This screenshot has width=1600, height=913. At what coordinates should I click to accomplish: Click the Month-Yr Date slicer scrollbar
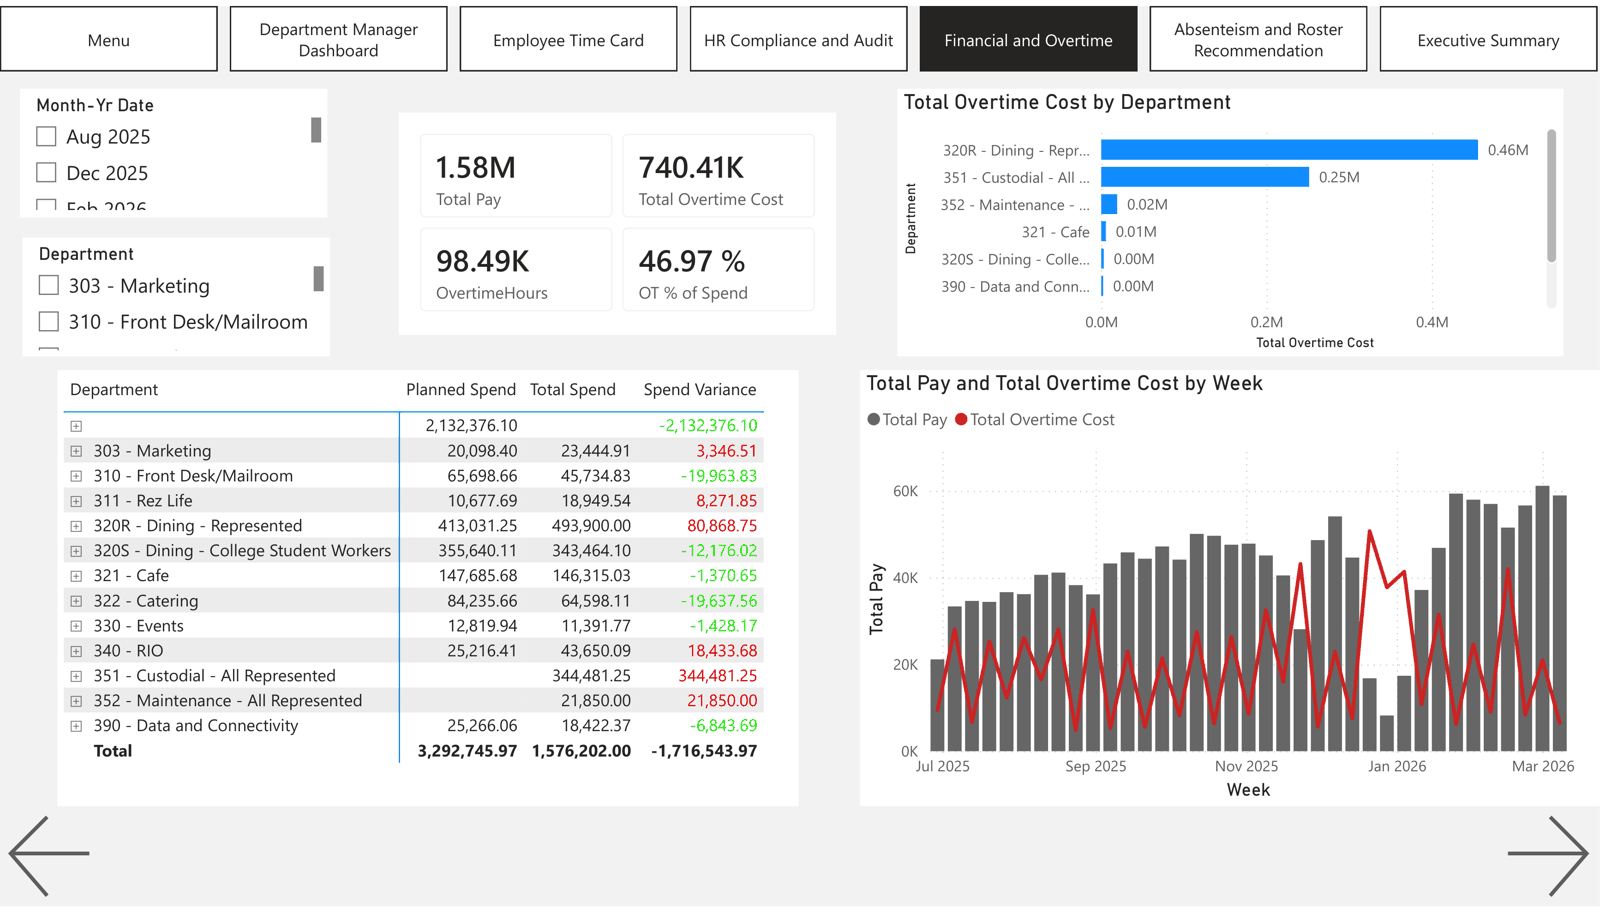point(316,130)
